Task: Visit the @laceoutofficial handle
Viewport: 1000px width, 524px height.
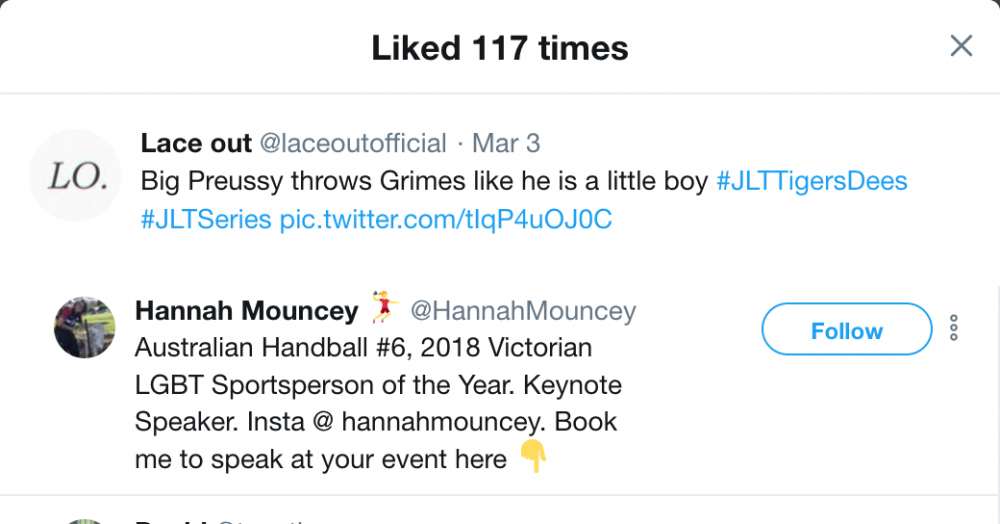Action: pyautogui.click(x=353, y=143)
